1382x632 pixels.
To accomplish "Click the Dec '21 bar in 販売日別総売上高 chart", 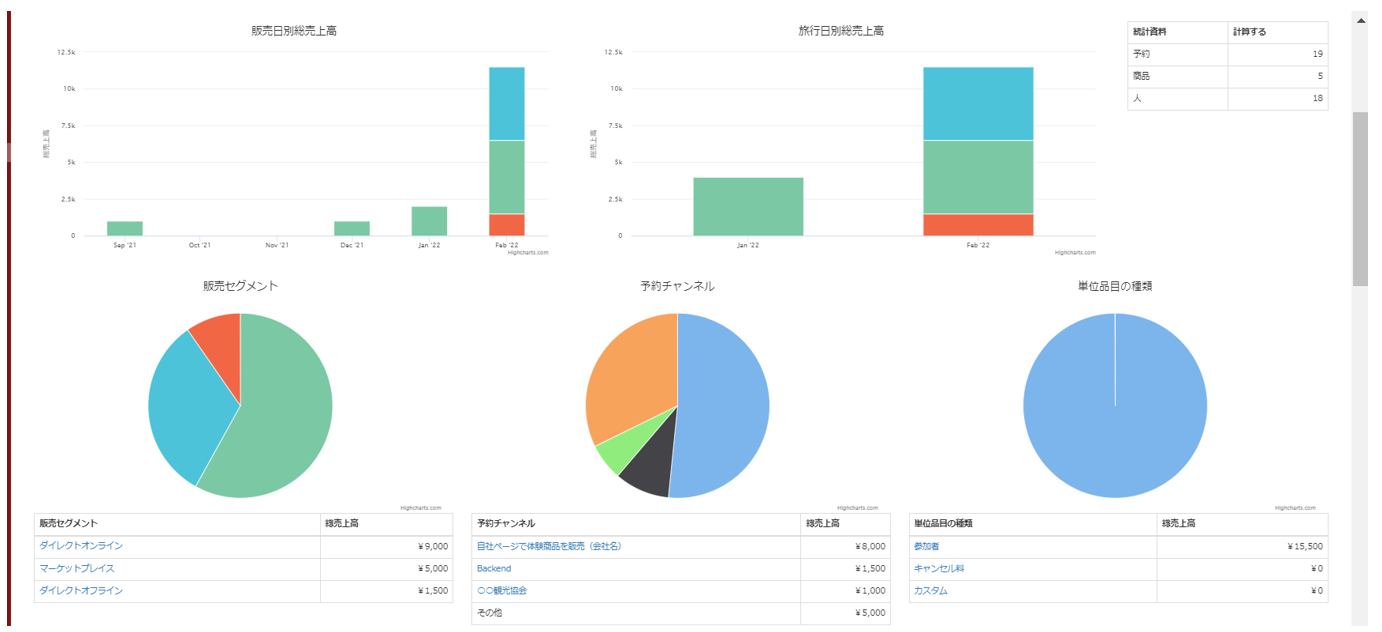I will coord(352,228).
